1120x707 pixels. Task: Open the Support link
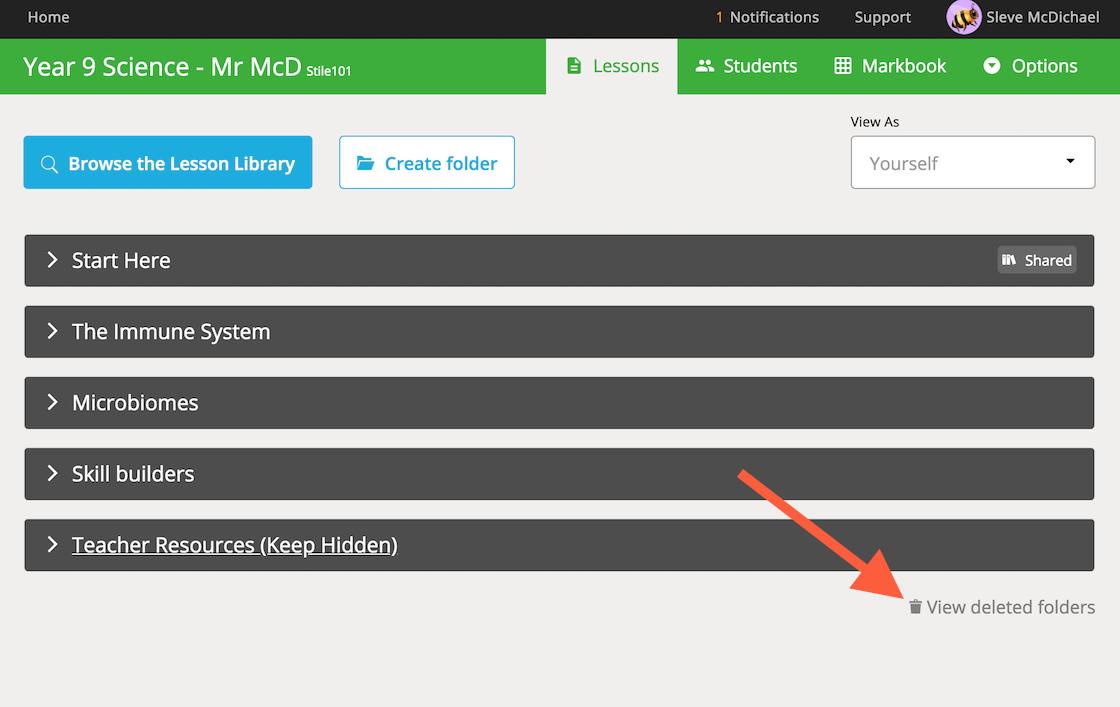pos(882,17)
